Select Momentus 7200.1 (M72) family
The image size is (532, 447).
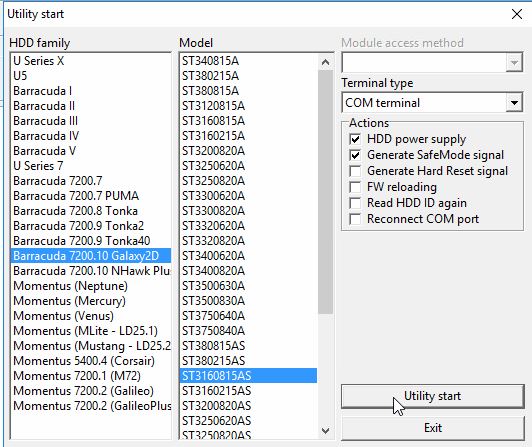pos(91,376)
